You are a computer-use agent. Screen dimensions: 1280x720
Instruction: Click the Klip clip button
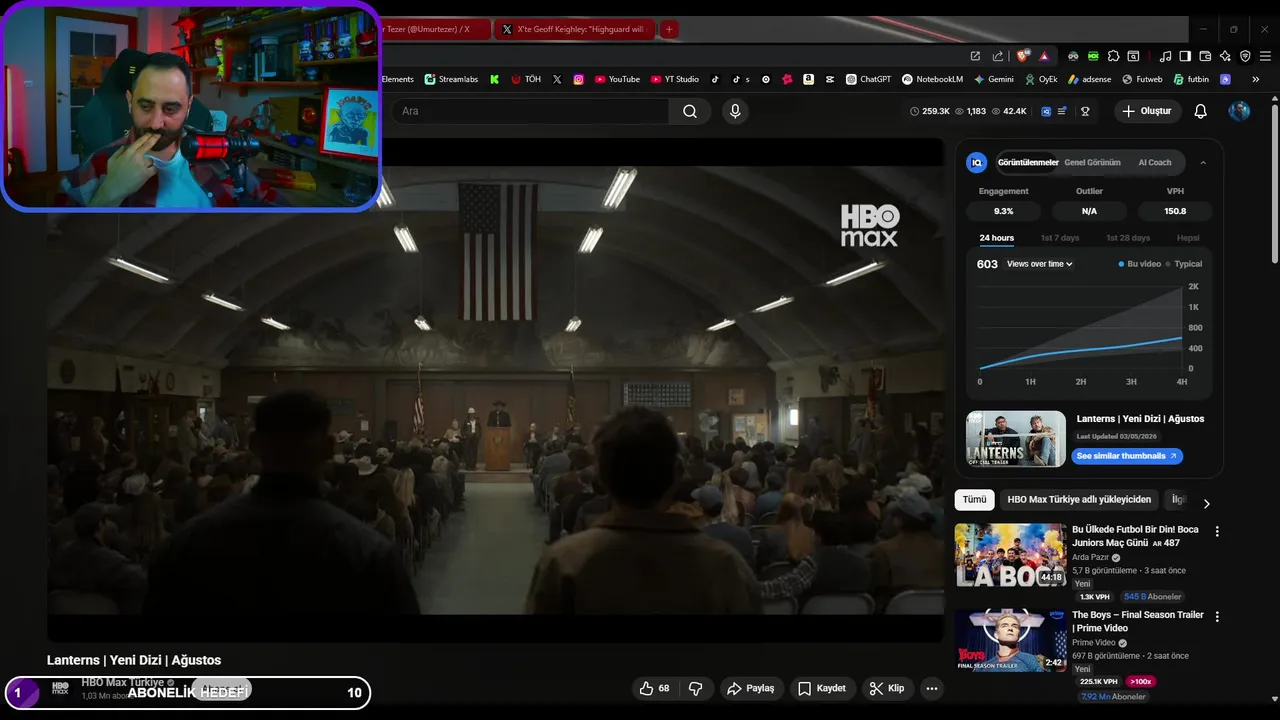tap(887, 688)
